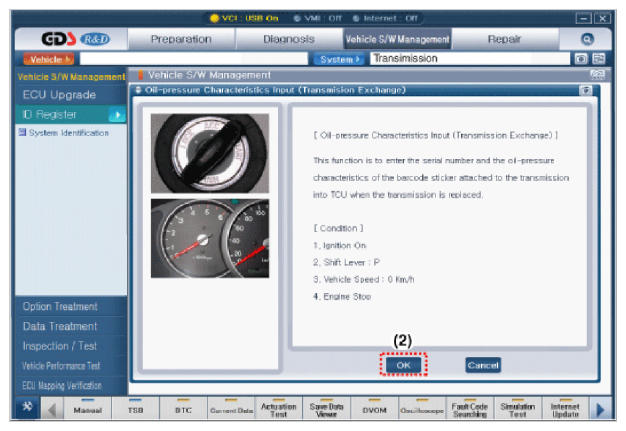Click the instrument cluster gauge photo

210,238
